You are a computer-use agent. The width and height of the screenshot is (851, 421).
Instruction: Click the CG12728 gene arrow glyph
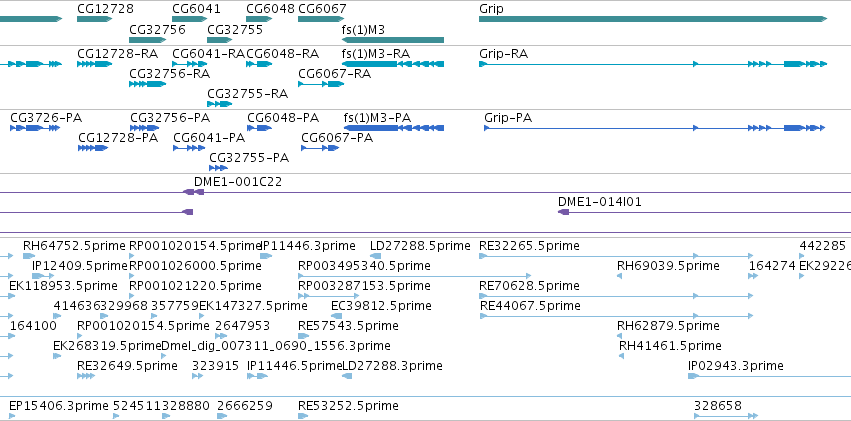[94, 19]
